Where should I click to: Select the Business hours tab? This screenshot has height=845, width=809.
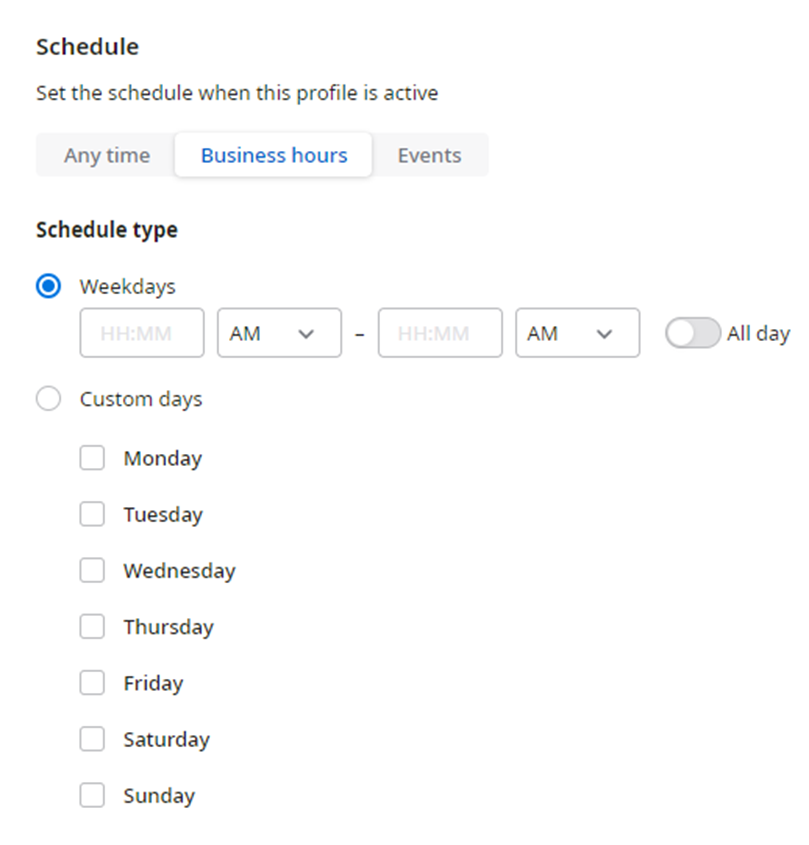(274, 155)
